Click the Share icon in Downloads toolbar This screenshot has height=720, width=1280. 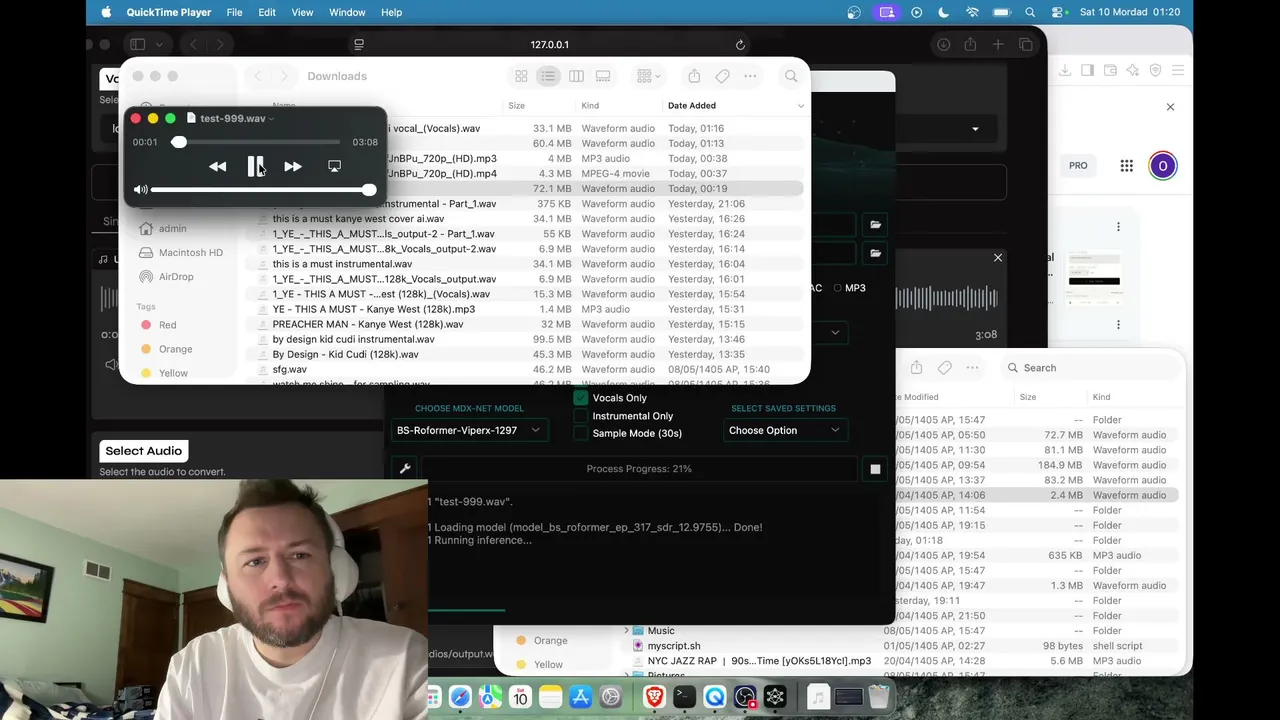pyautogui.click(x=694, y=76)
